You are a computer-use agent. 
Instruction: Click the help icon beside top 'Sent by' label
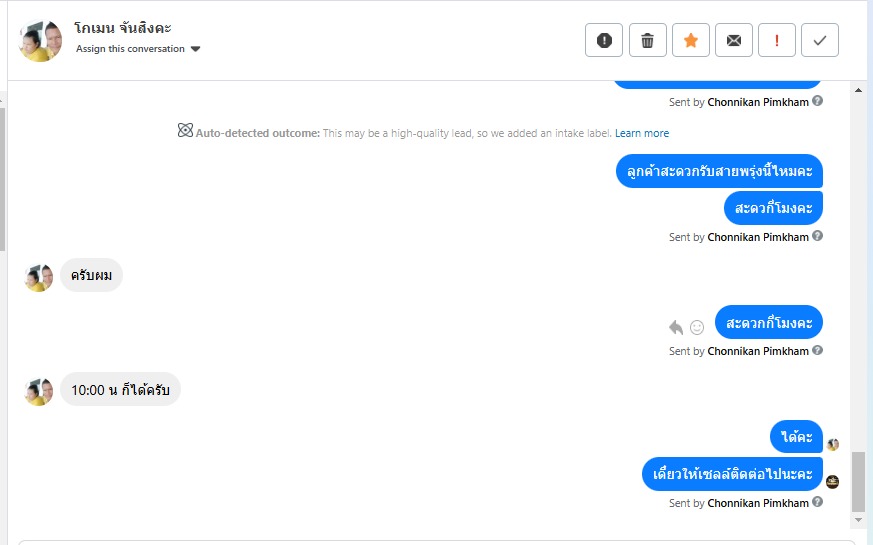point(818,101)
